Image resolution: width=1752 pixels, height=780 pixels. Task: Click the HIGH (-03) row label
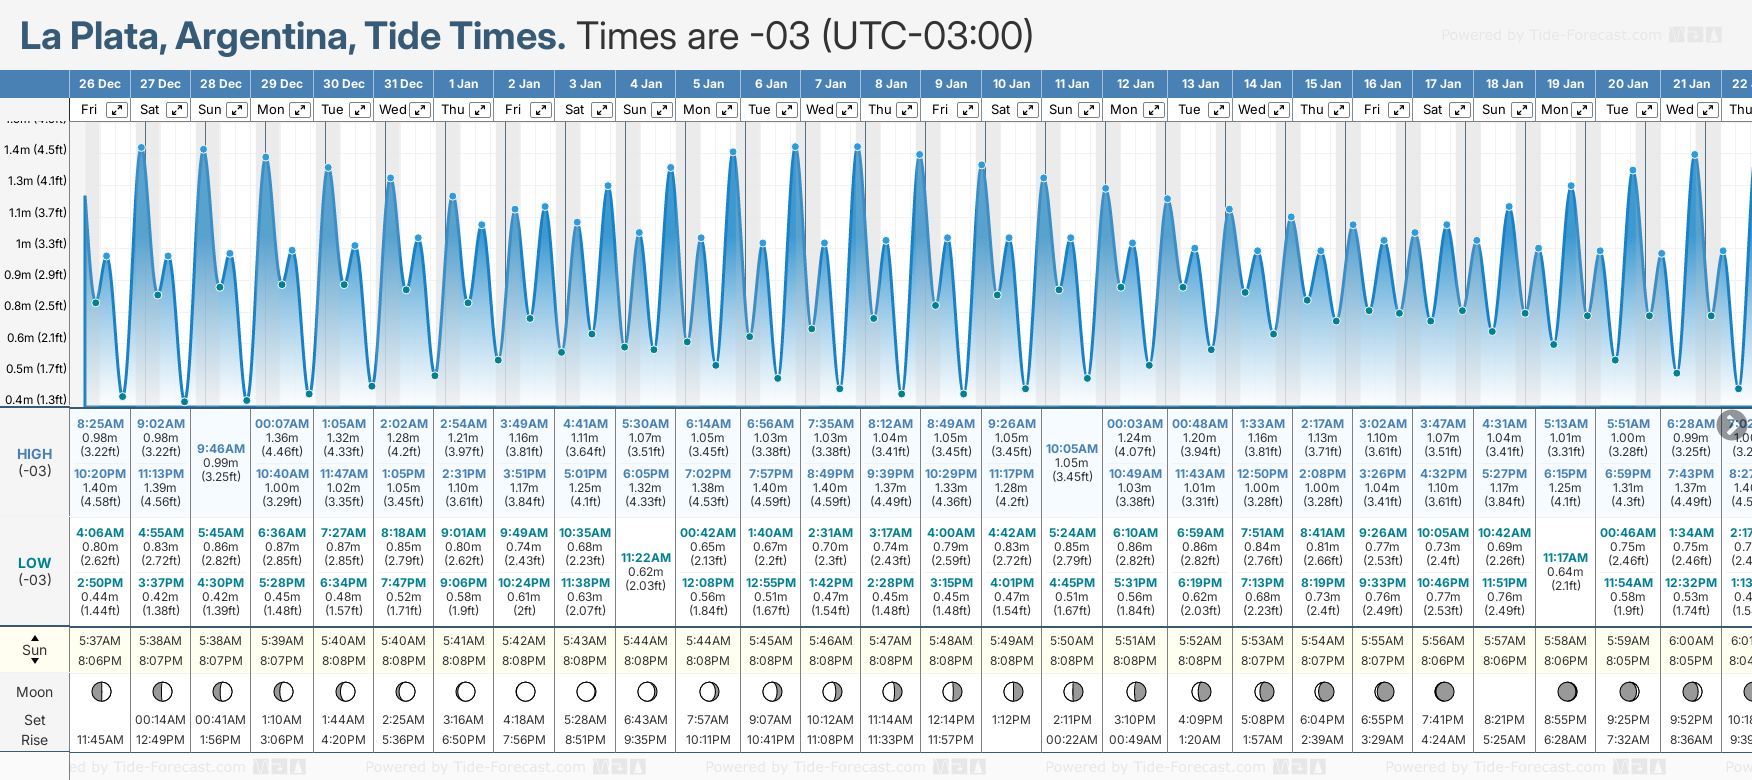click(x=35, y=462)
